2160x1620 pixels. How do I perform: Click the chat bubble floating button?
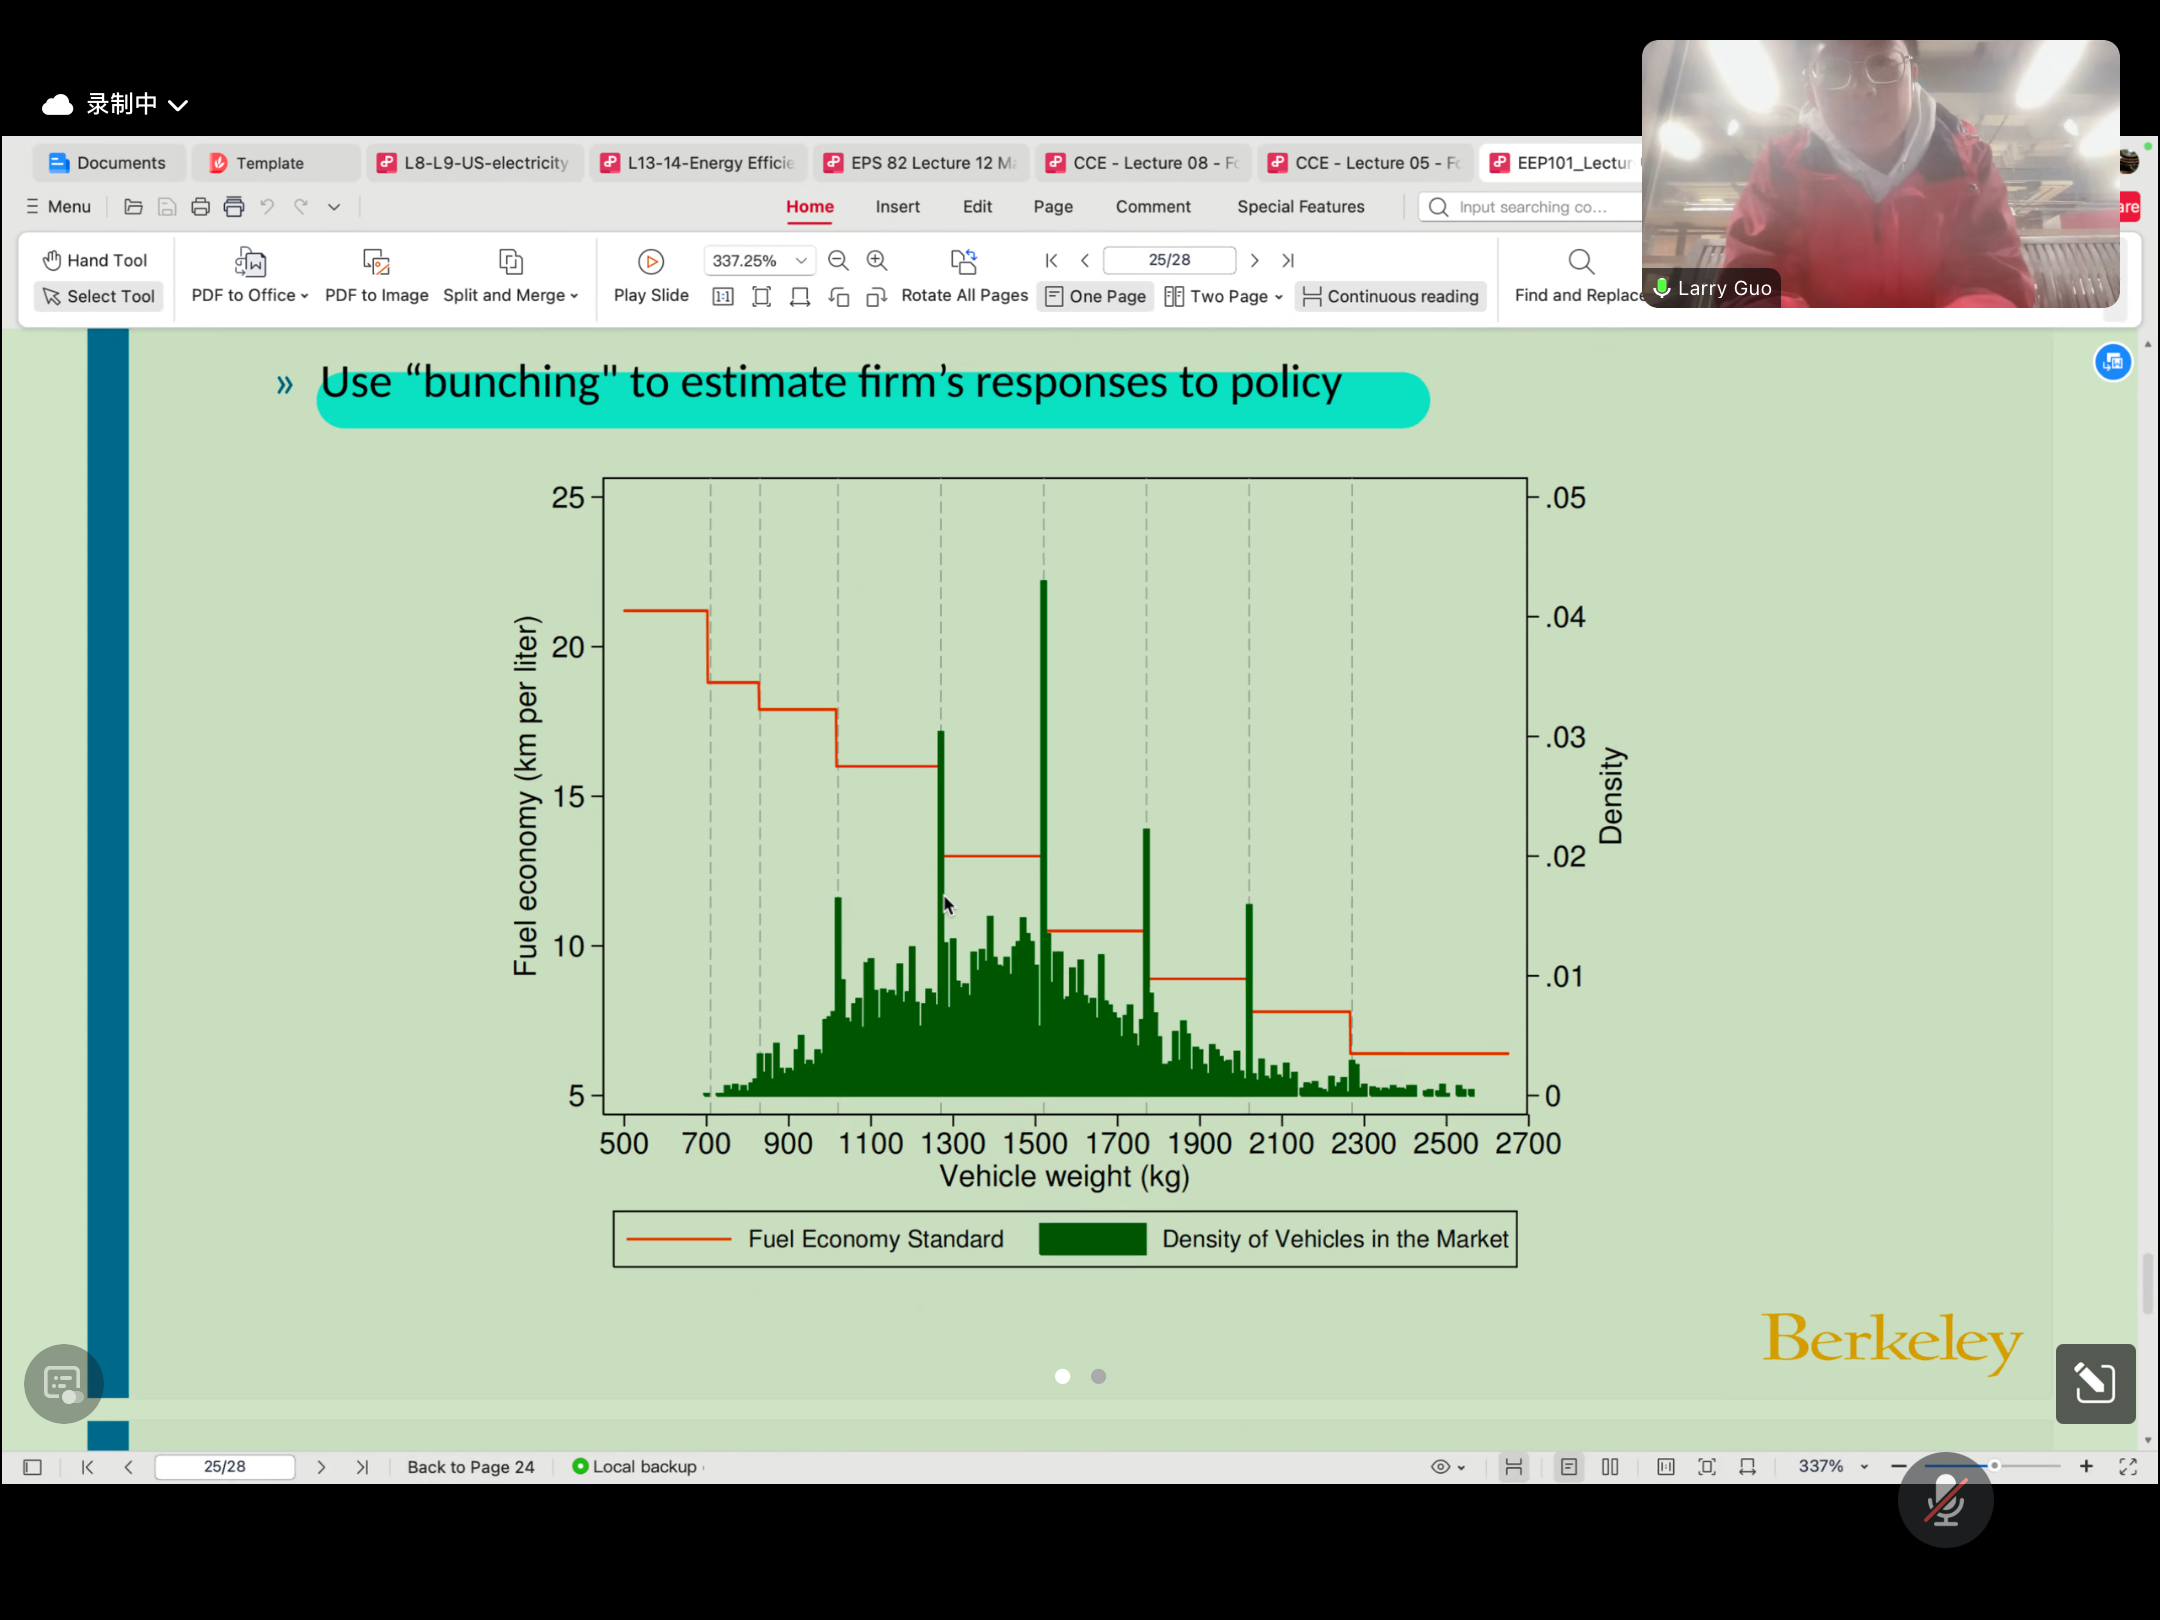tap(63, 1384)
